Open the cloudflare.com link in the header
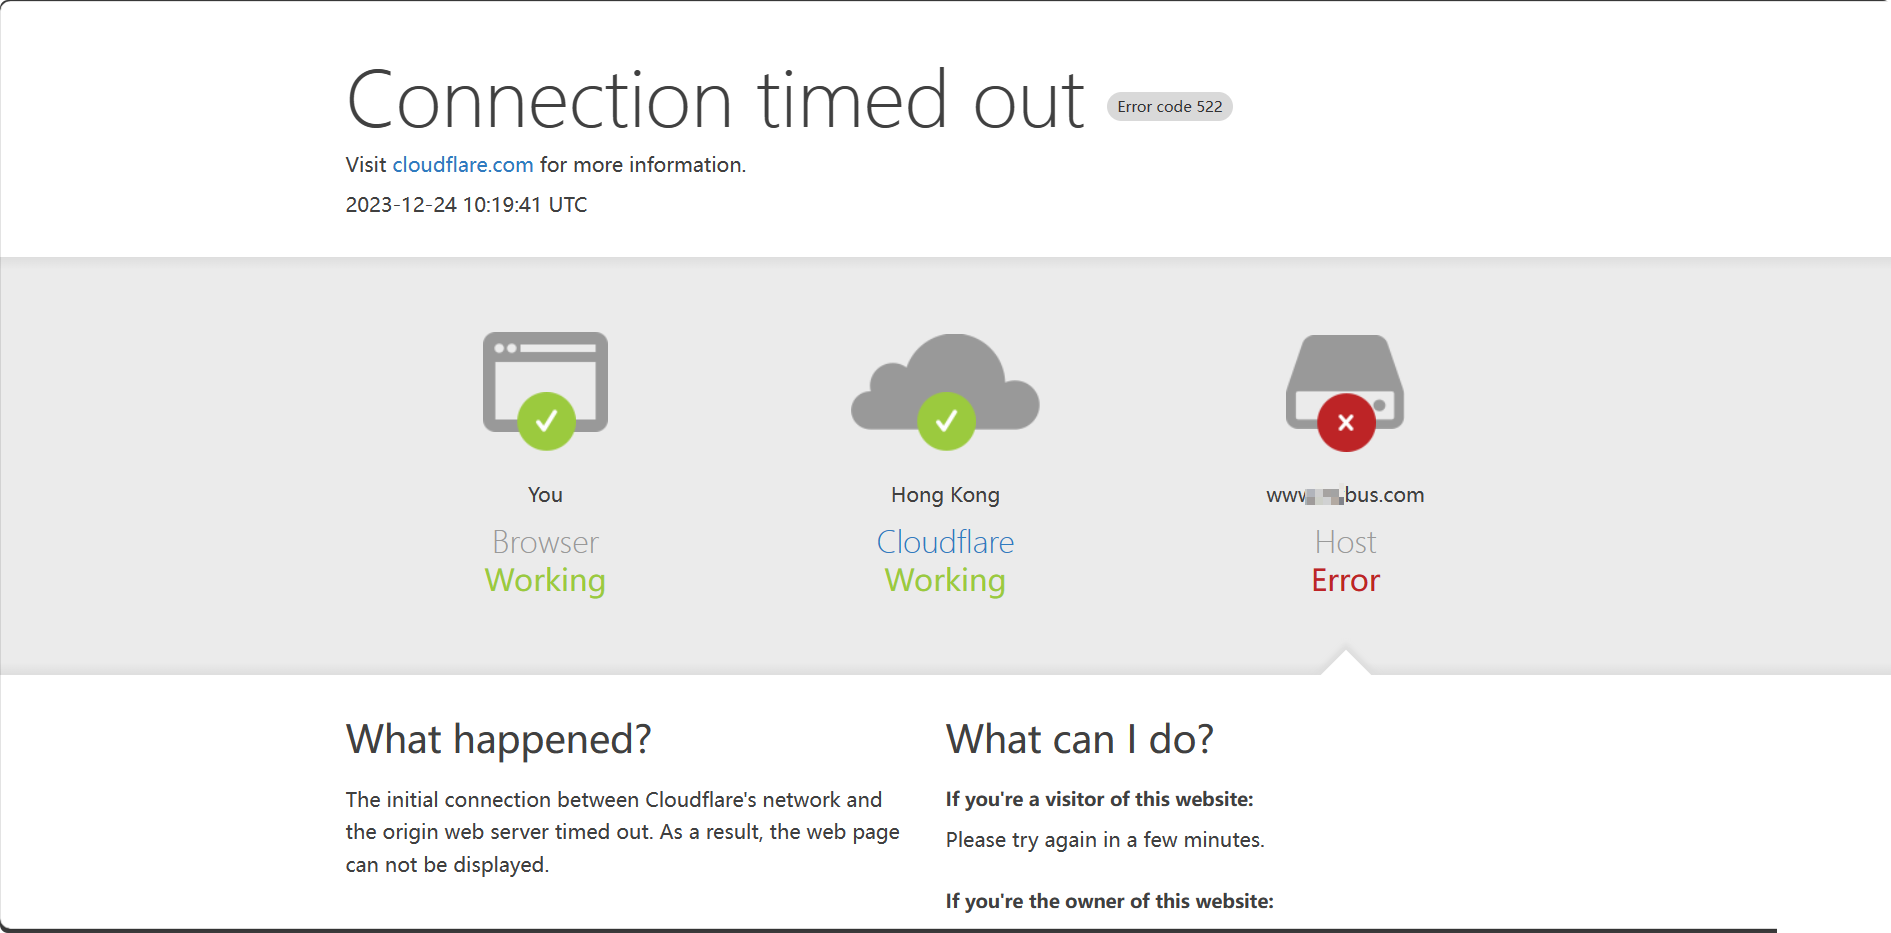The height and width of the screenshot is (933, 1891). point(462,165)
